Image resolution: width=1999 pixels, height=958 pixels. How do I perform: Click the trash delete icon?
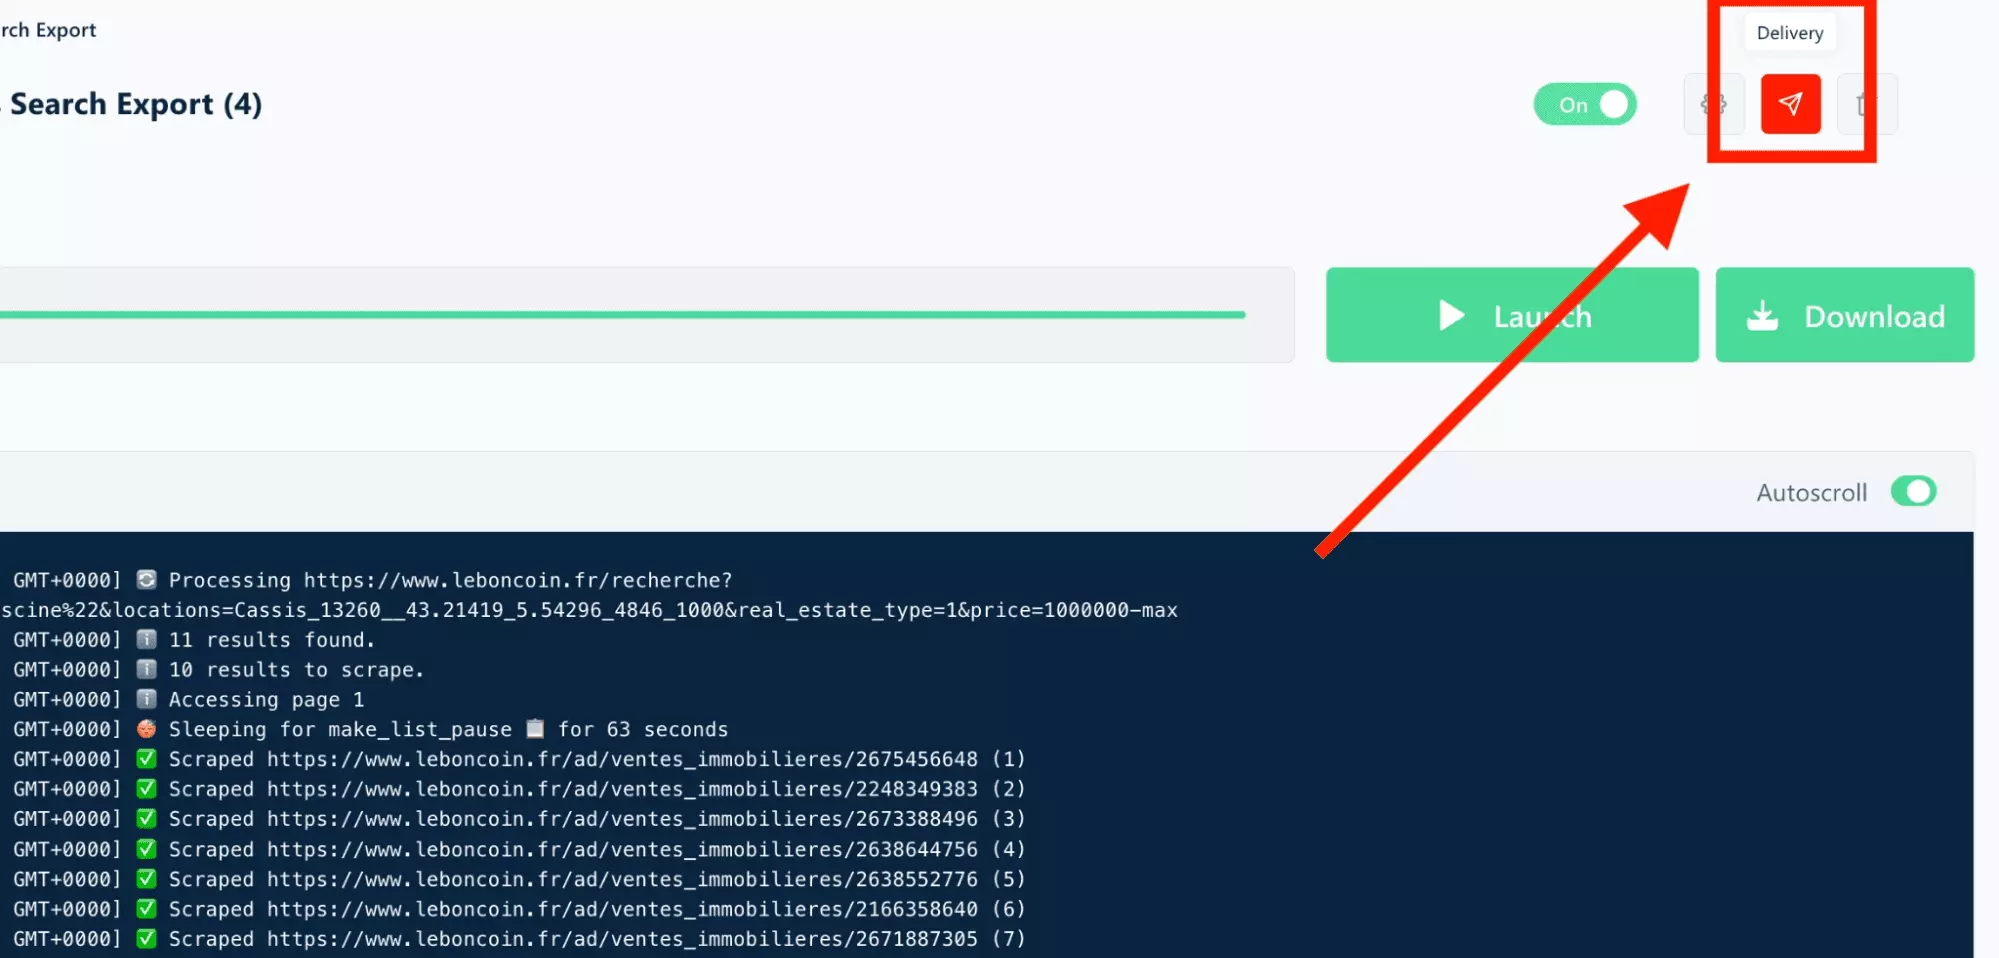point(1862,104)
